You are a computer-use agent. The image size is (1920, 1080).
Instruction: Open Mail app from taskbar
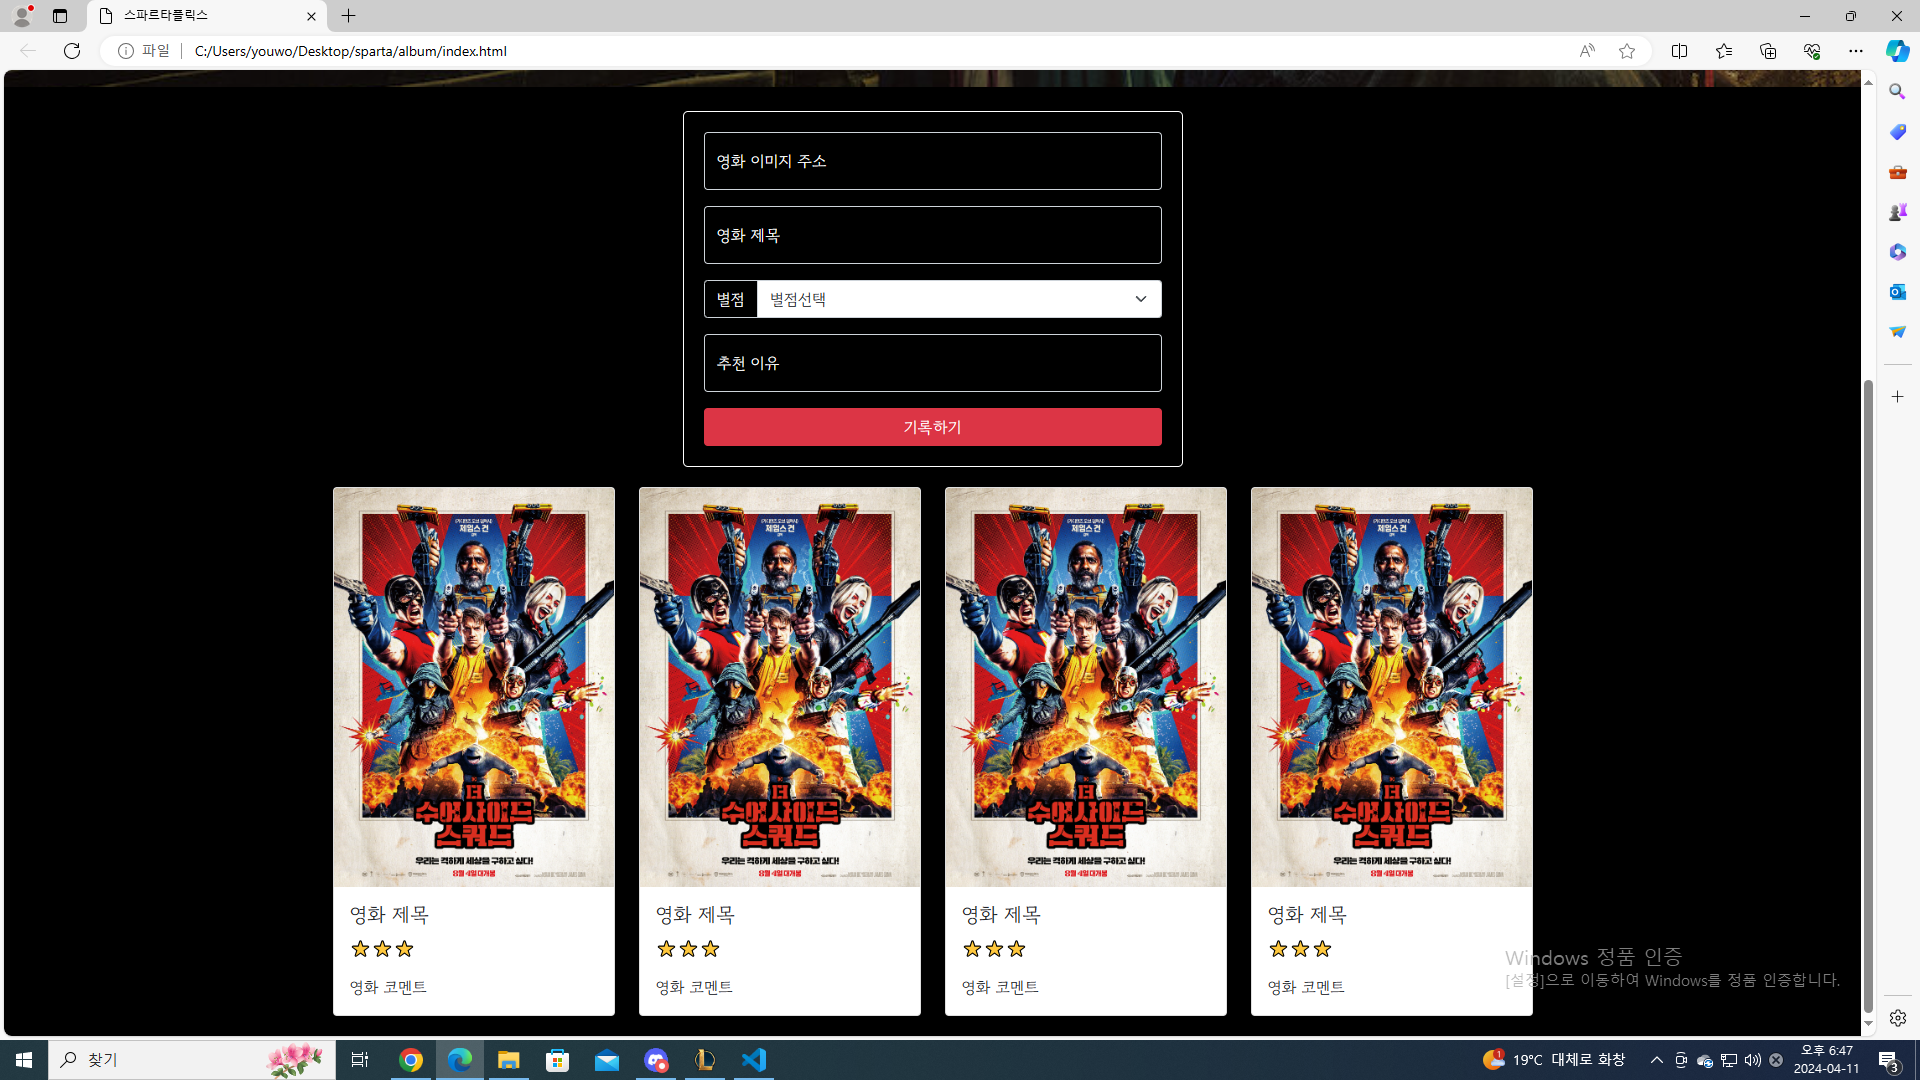pyautogui.click(x=607, y=1060)
